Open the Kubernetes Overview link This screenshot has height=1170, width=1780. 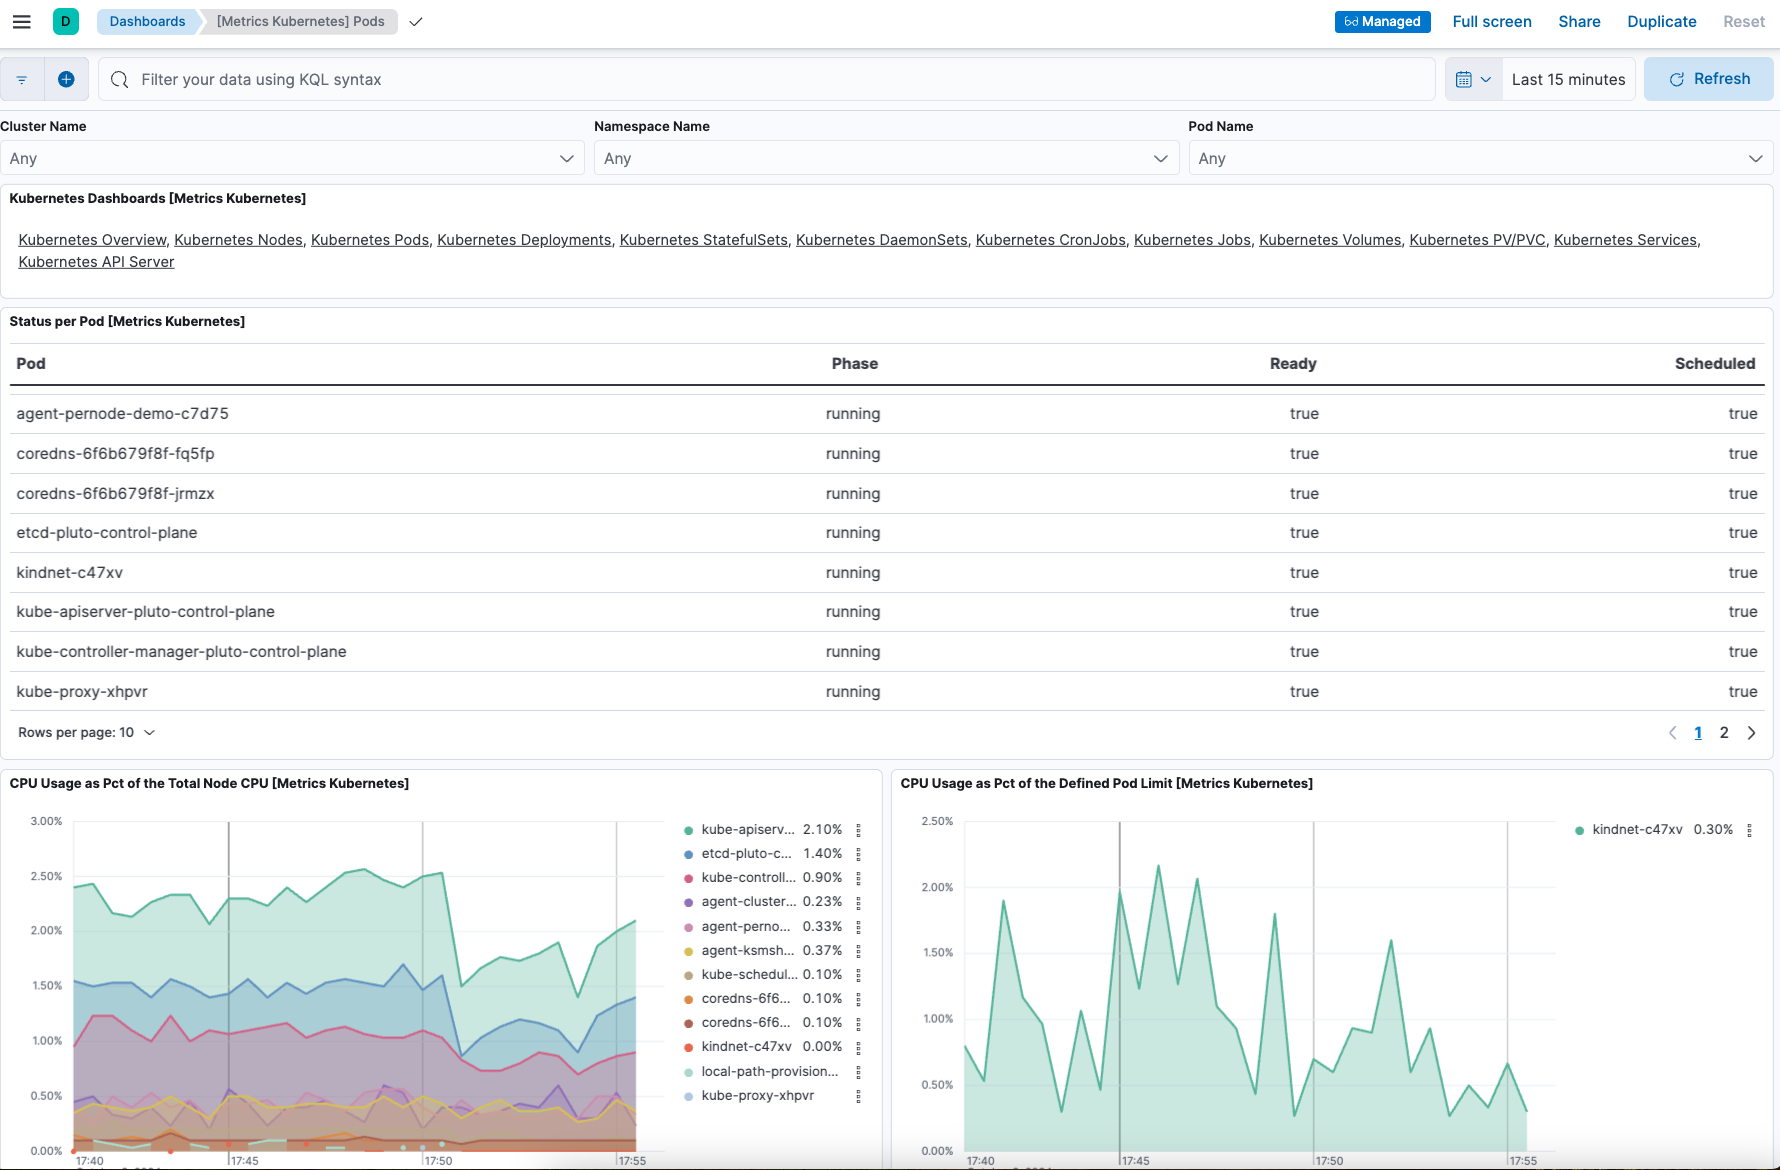tap(91, 240)
